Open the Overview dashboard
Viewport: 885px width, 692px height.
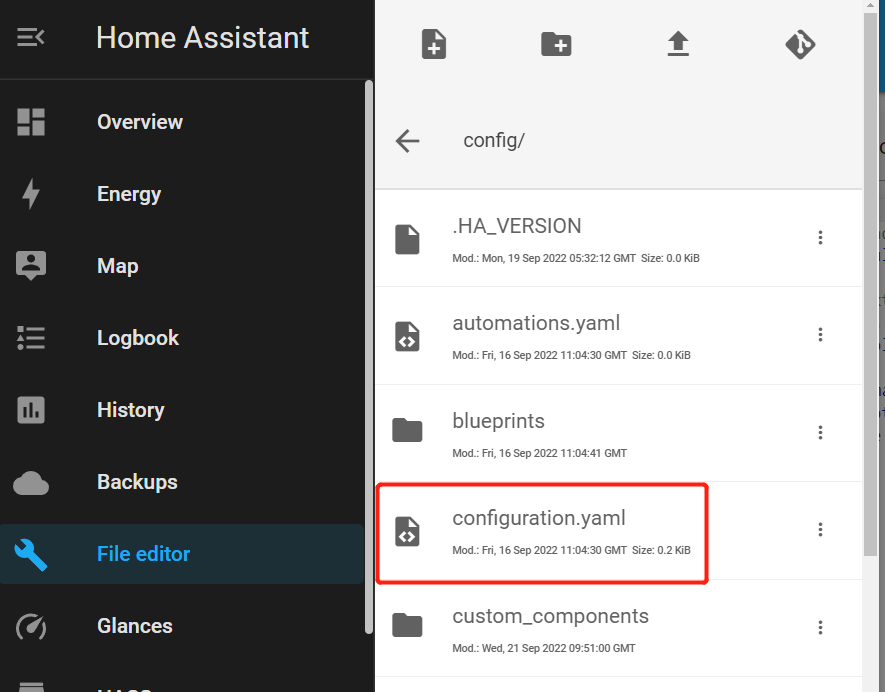click(182, 122)
